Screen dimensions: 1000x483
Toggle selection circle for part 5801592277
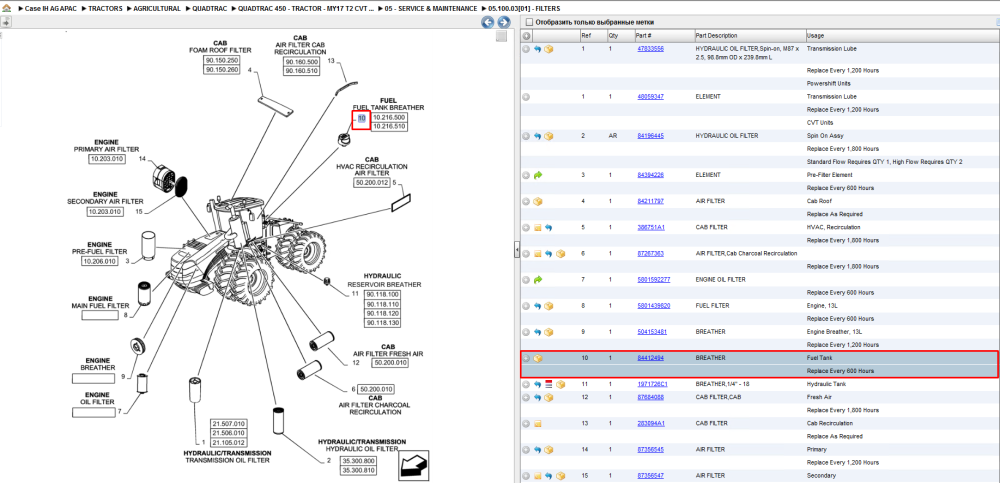(x=526, y=279)
